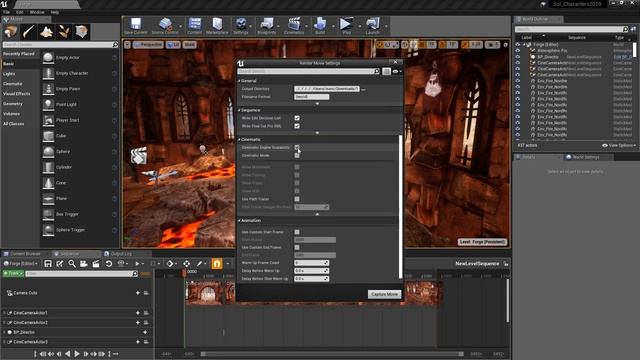Open the Help menu

[54, 12]
